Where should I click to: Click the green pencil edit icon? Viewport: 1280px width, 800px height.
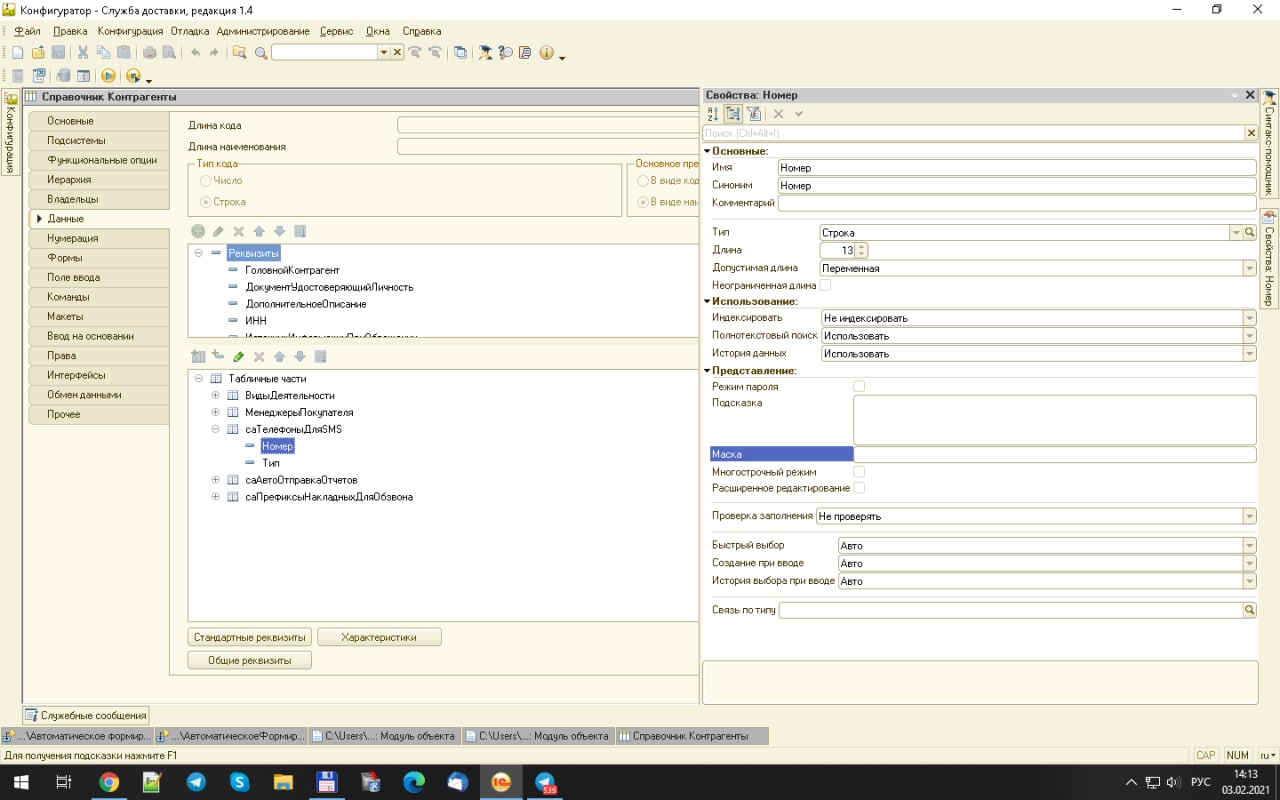(238, 357)
